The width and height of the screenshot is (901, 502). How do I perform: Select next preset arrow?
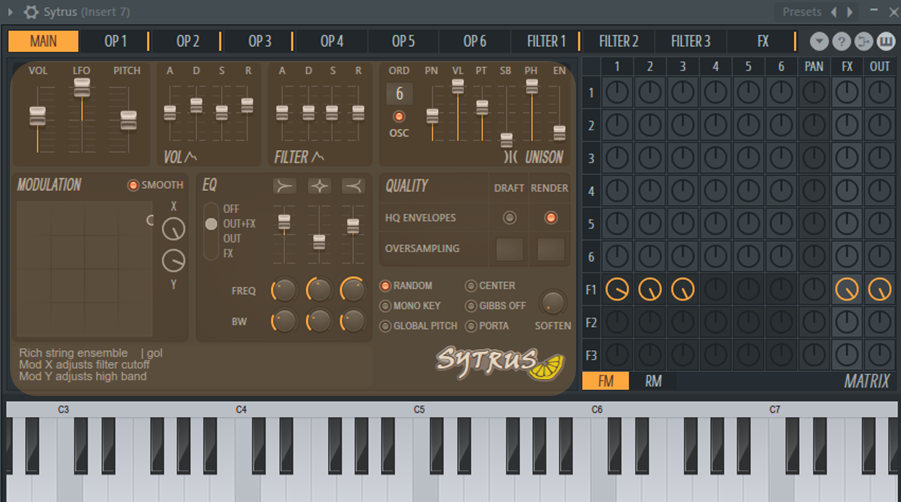pyautogui.click(x=850, y=11)
